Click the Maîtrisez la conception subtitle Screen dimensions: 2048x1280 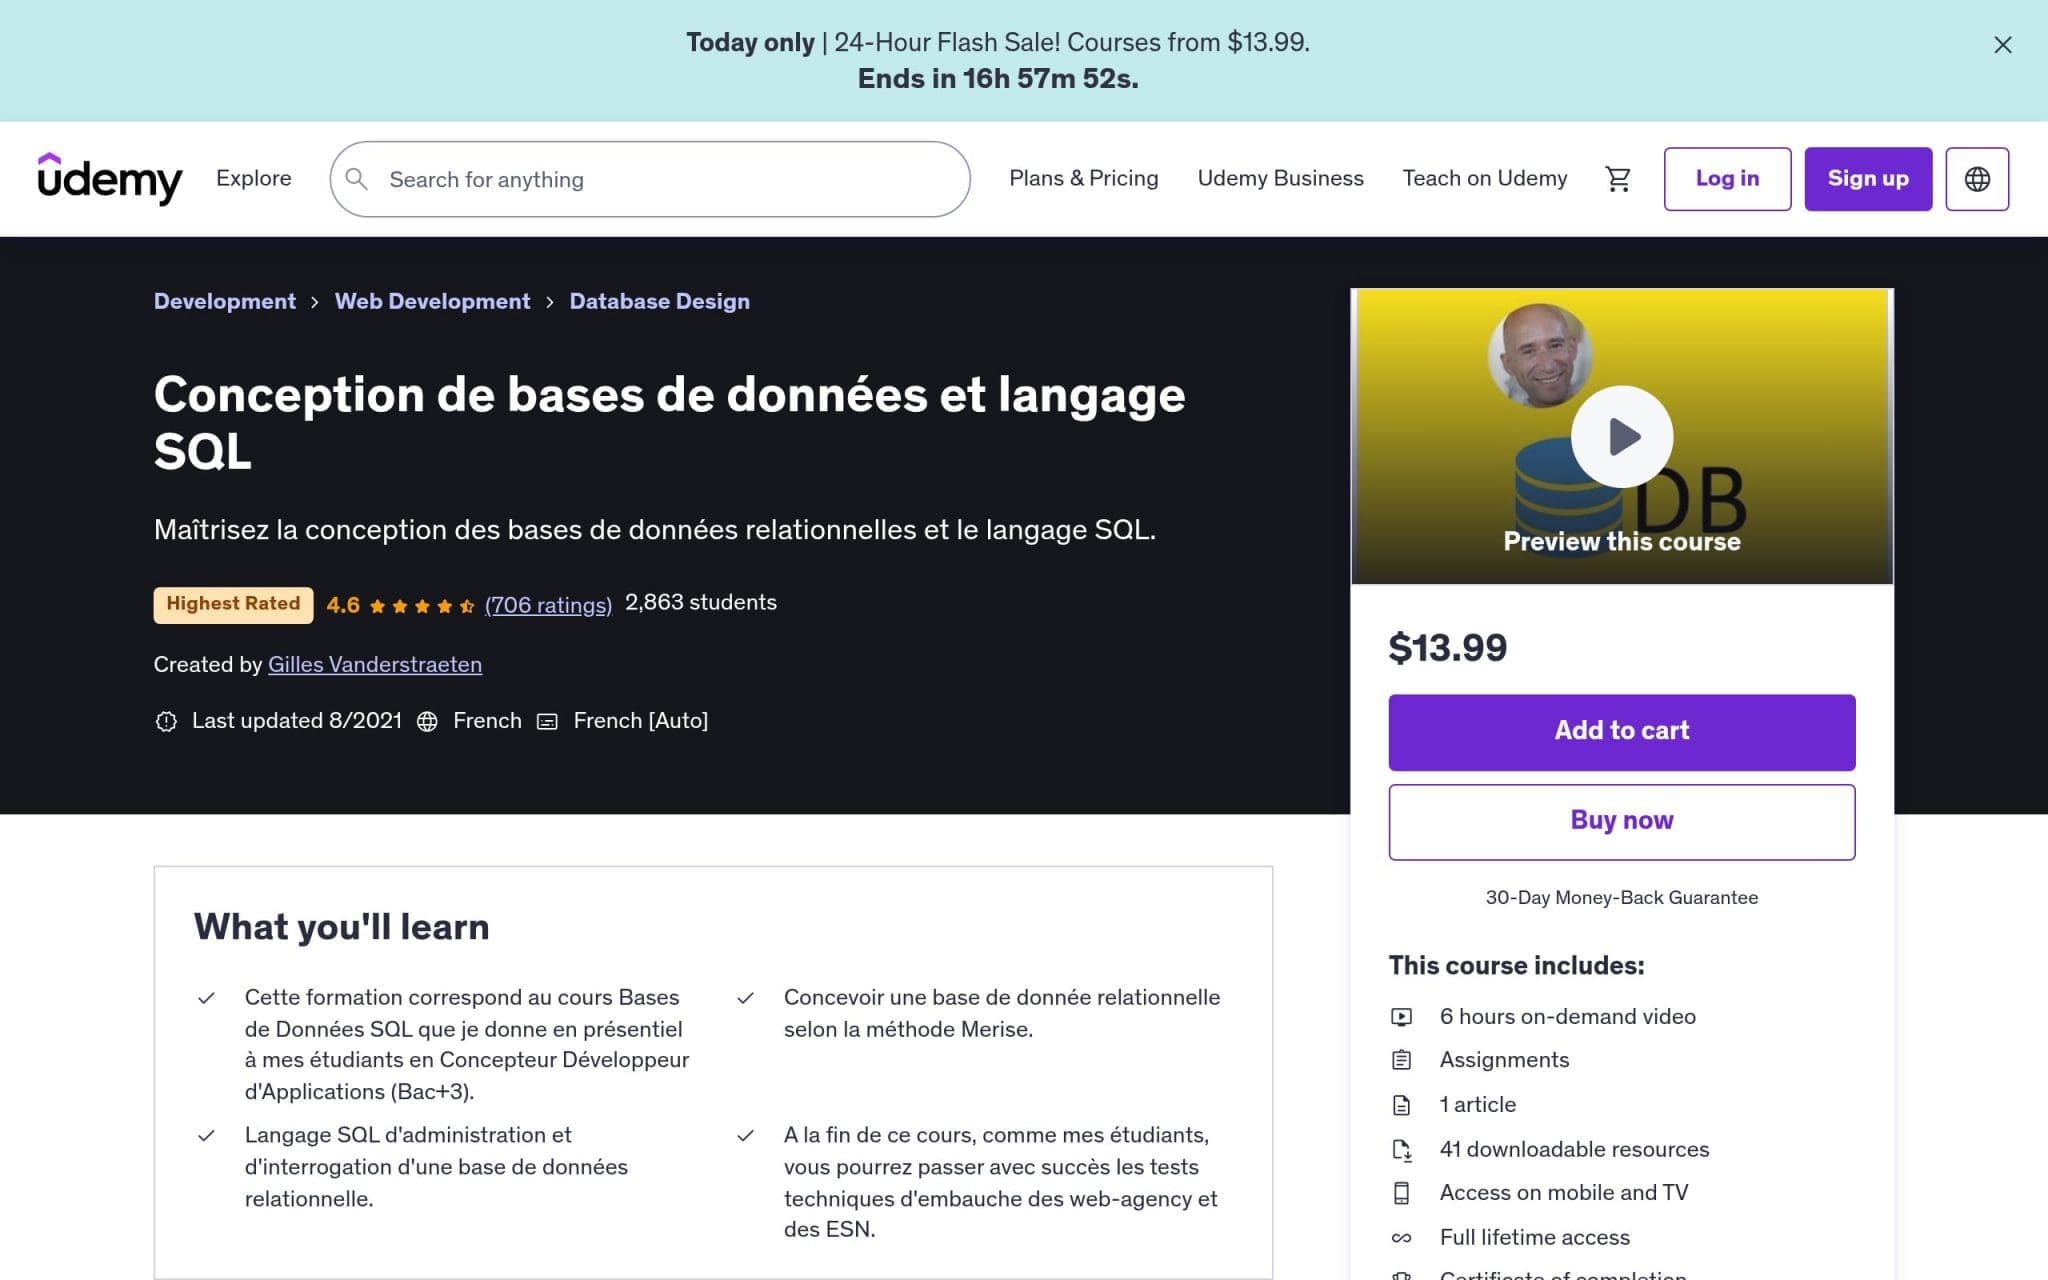[655, 529]
